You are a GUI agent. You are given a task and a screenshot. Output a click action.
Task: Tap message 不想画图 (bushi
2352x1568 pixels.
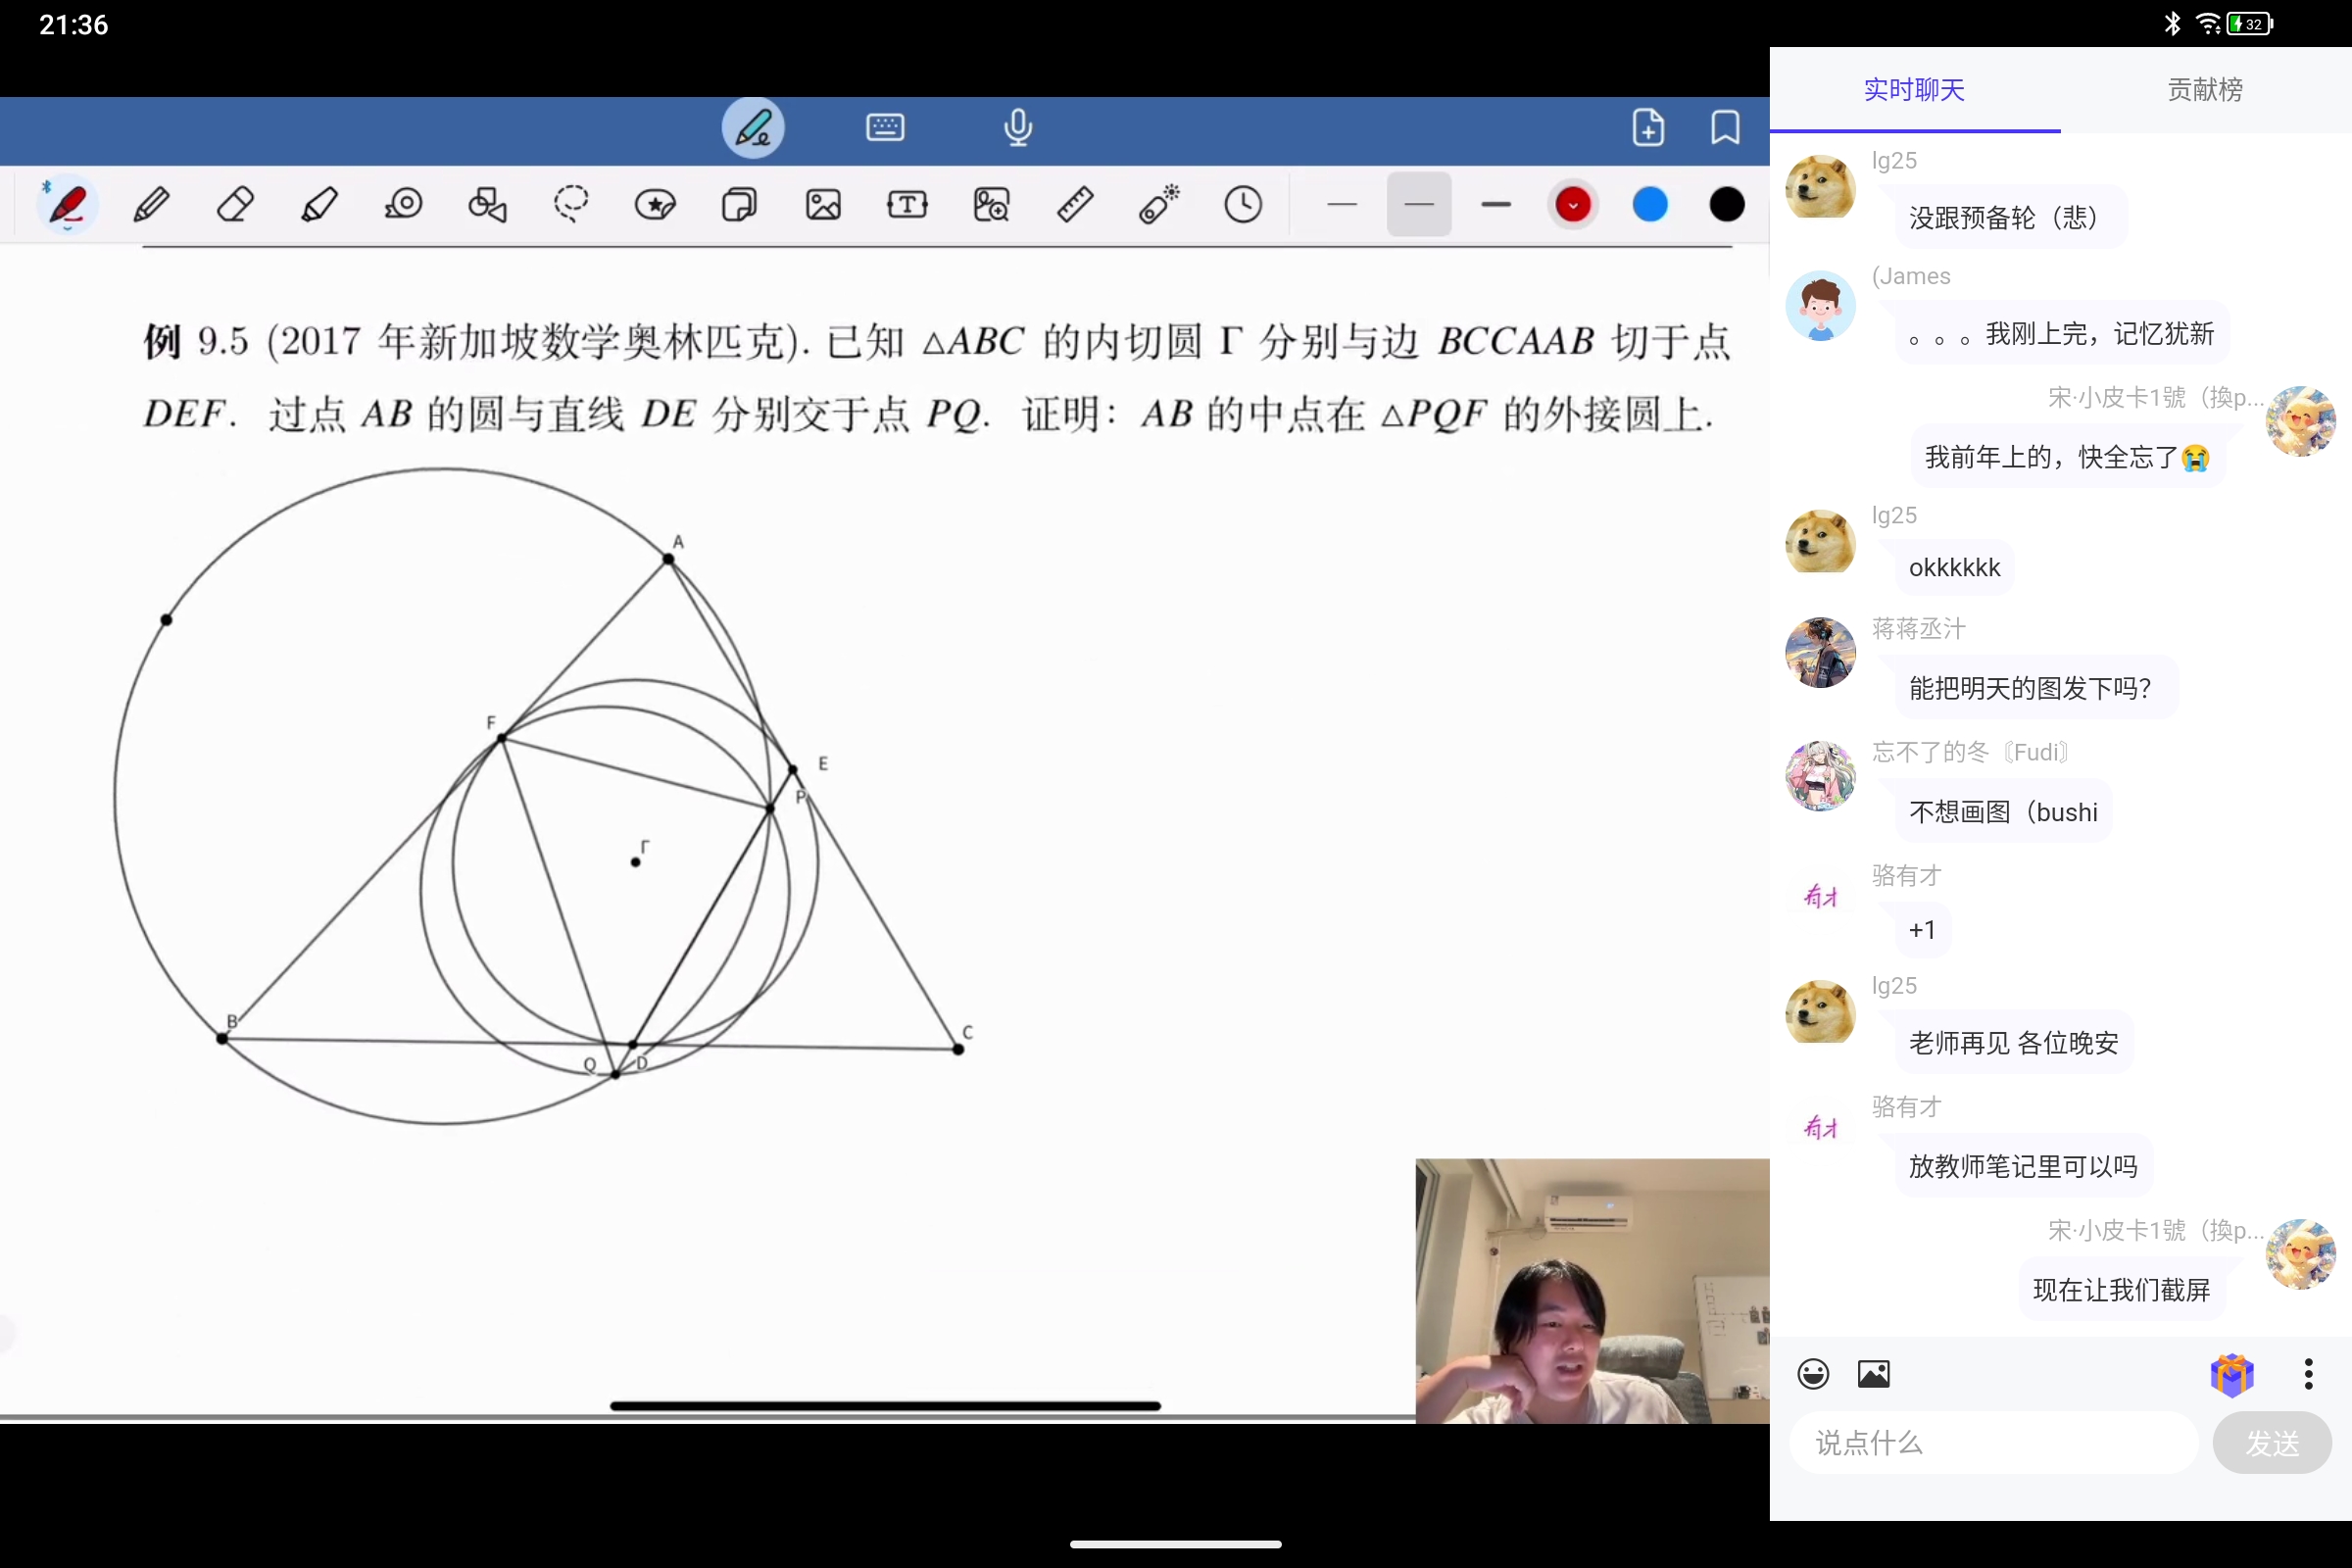[2003, 812]
